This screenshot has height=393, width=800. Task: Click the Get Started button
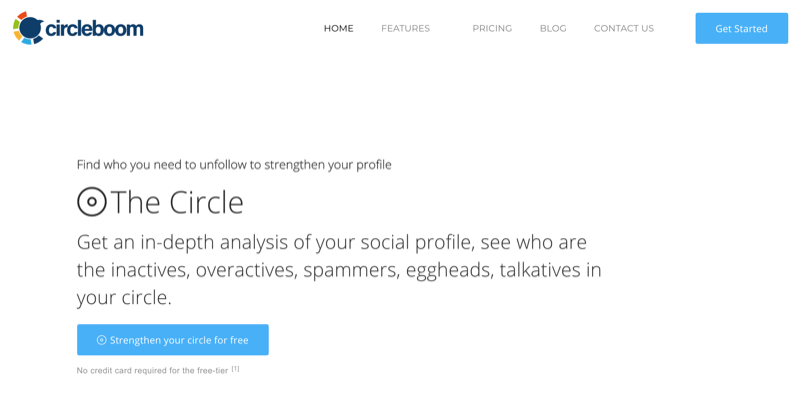(741, 29)
